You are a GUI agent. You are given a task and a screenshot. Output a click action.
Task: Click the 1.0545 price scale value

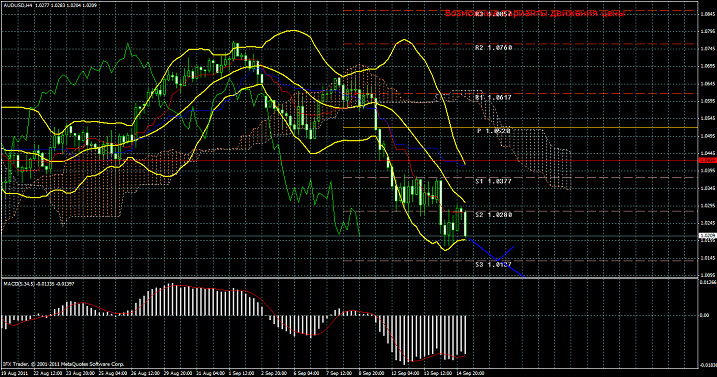click(708, 118)
